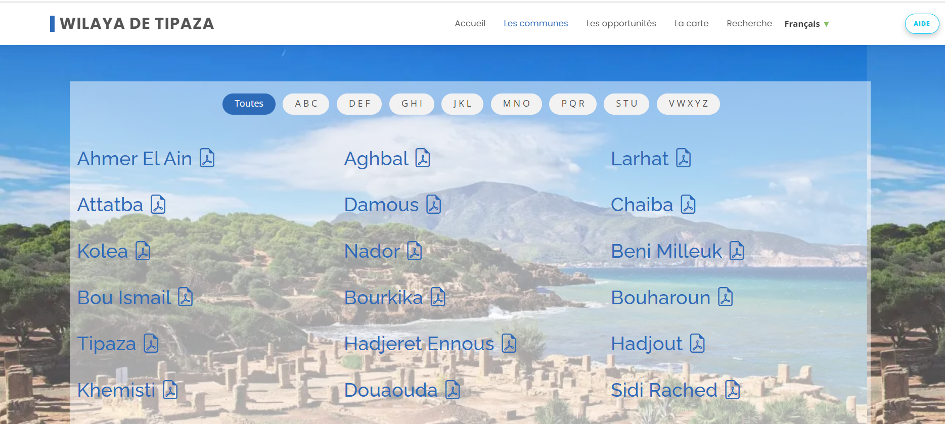This screenshot has width=945, height=424.
Task: Open the Hadjout commune link
Action: (x=646, y=344)
